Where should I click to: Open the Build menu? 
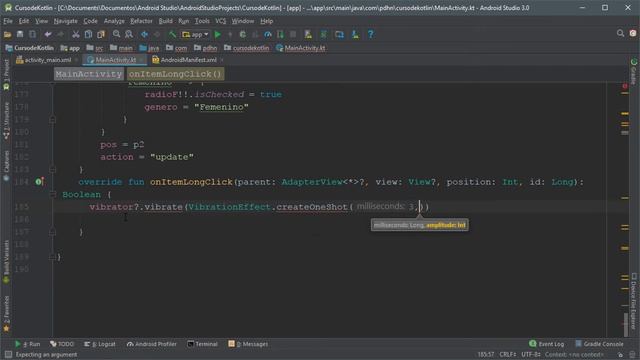[165, 21]
